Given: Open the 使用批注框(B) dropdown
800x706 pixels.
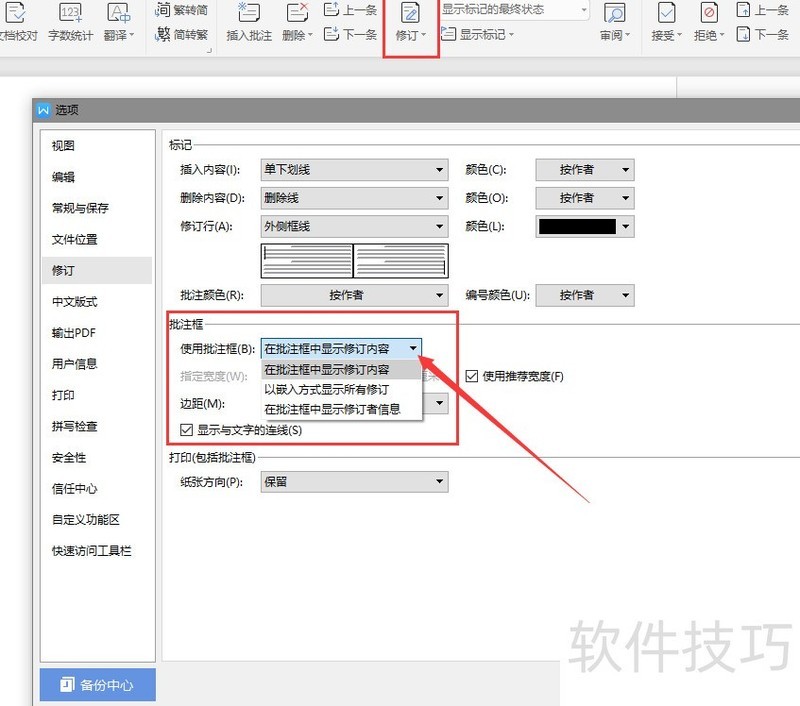Looking at the screenshot, I should pyautogui.click(x=413, y=349).
